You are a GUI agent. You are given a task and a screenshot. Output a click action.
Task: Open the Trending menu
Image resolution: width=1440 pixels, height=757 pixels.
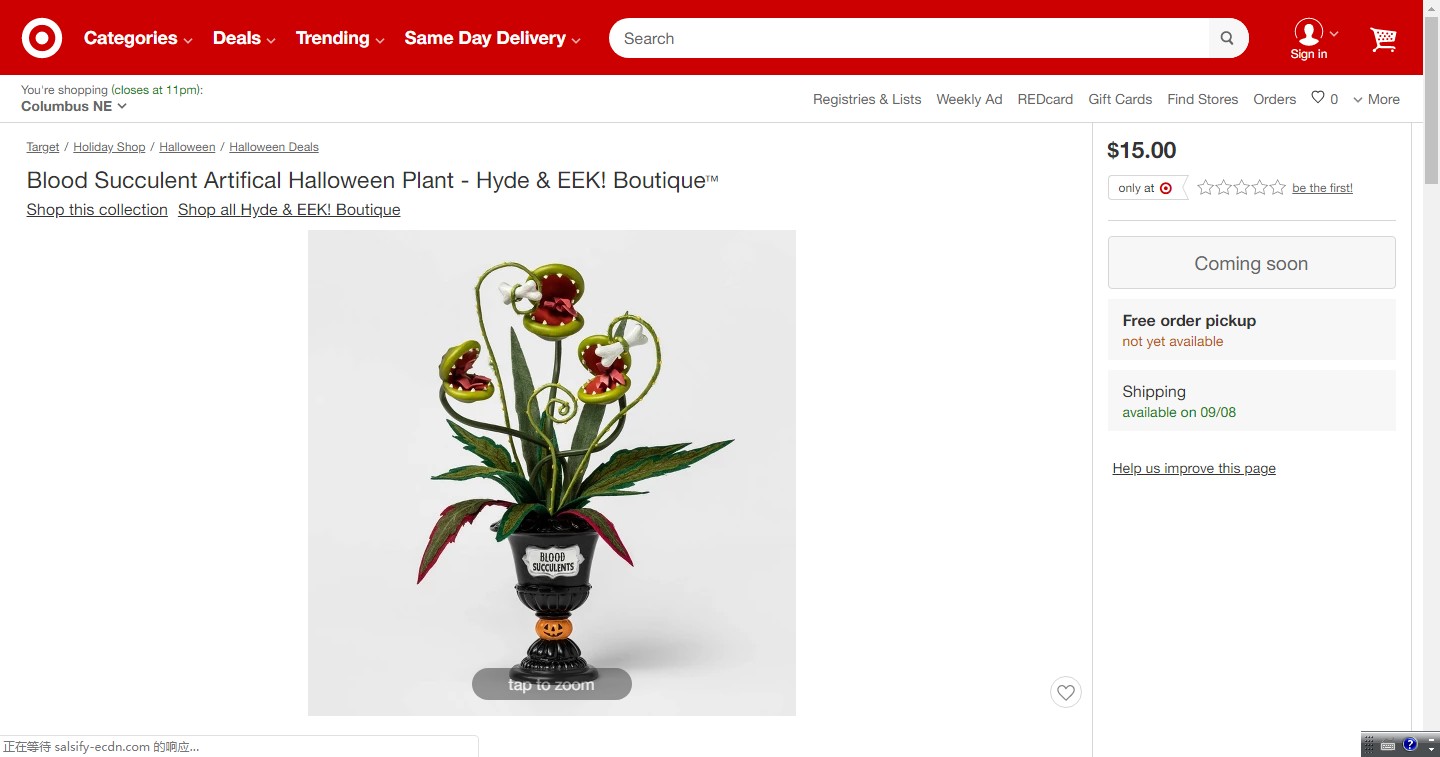(x=340, y=38)
